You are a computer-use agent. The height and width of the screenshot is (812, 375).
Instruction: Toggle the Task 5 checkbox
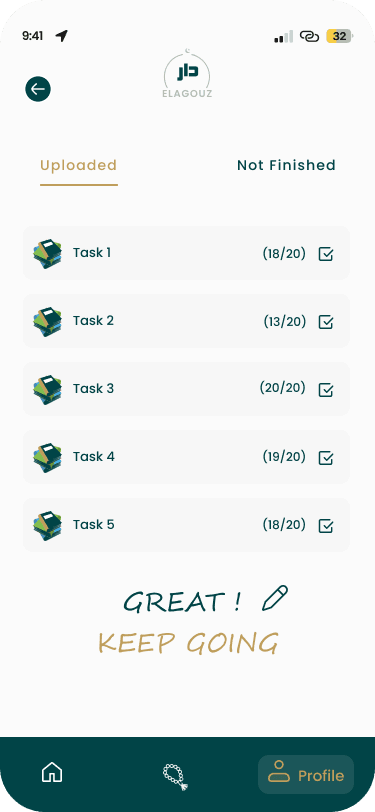(326, 526)
